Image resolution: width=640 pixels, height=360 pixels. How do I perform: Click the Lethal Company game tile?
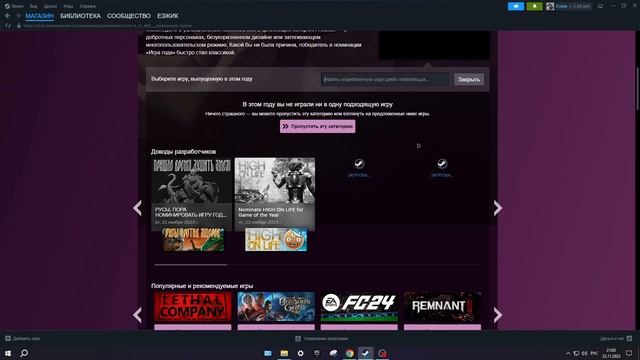click(x=193, y=307)
